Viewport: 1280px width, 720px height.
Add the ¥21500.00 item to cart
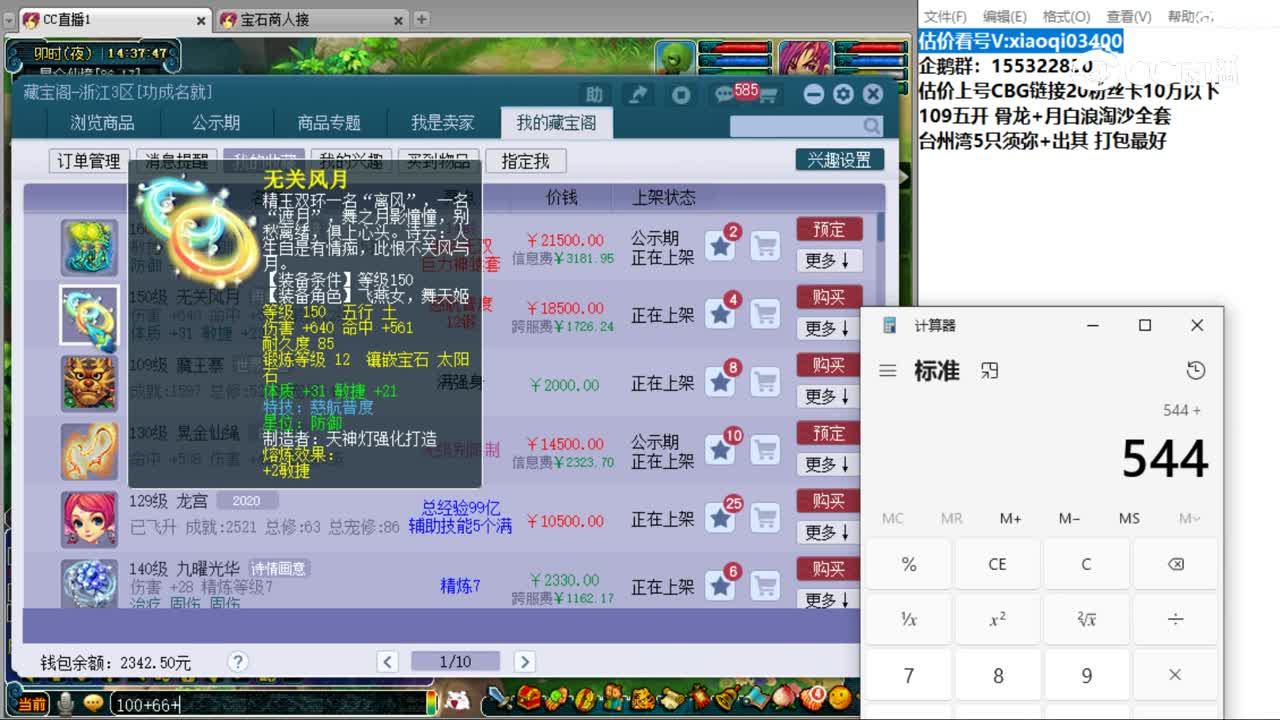click(x=765, y=245)
